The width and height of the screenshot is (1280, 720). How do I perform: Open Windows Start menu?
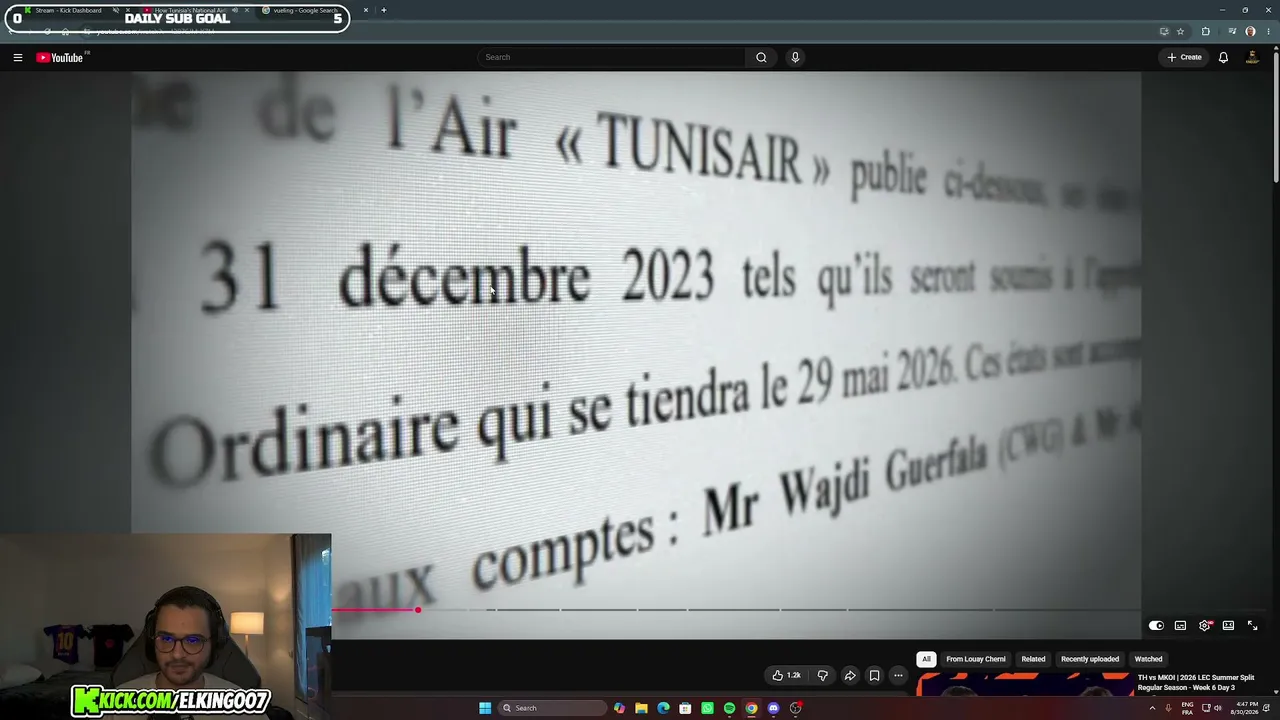click(x=485, y=708)
